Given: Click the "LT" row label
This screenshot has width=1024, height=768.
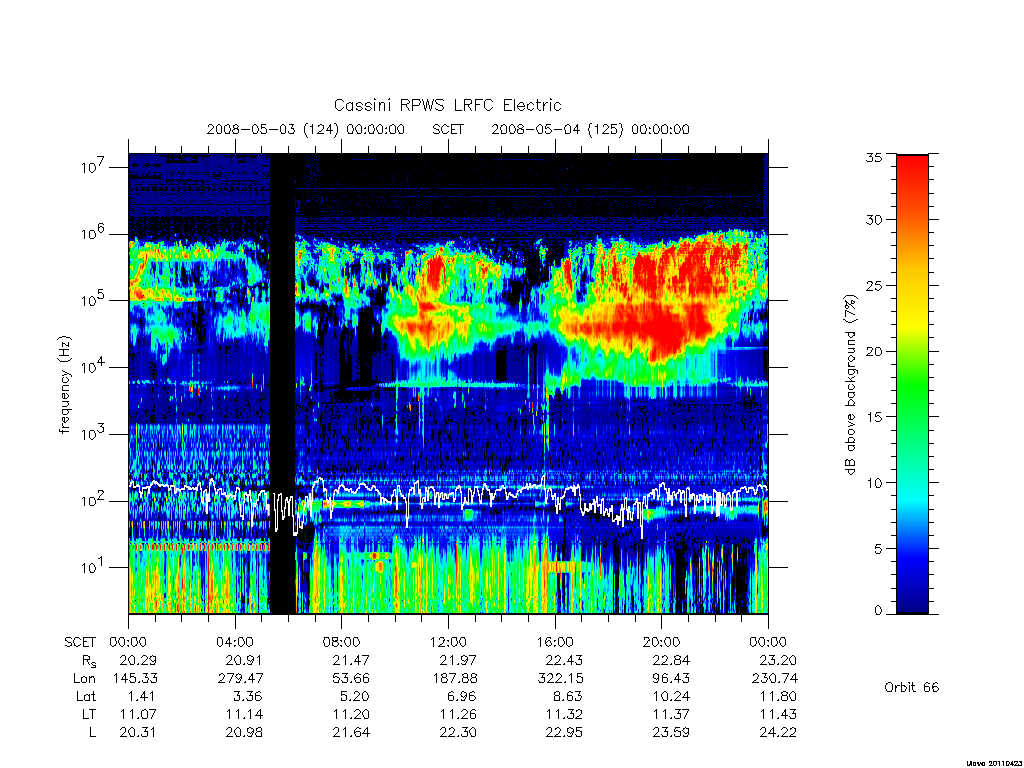Looking at the screenshot, I should (x=89, y=714).
